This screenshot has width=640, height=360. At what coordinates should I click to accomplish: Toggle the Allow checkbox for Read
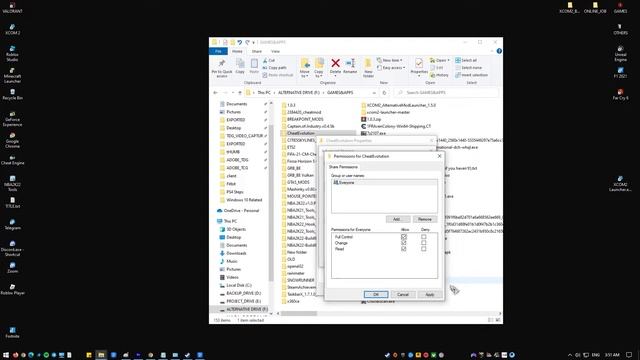404,249
